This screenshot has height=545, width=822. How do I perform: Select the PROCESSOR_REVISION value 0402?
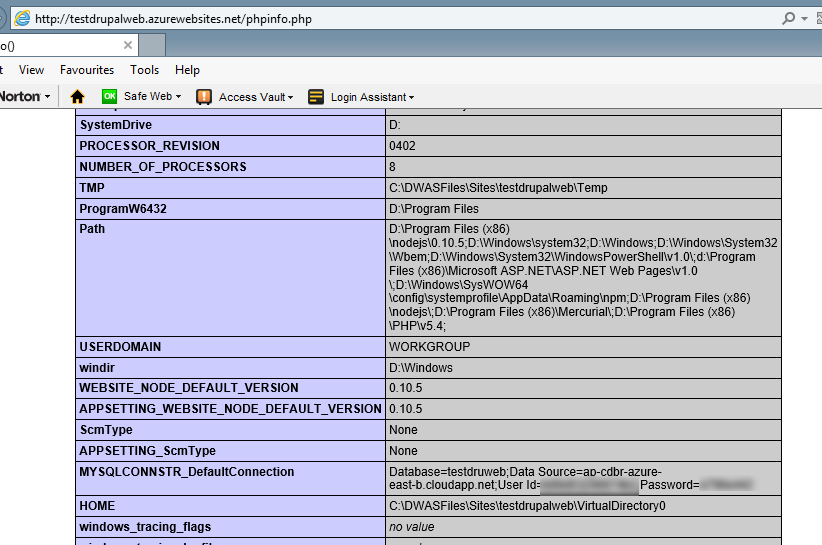point(402,146)
